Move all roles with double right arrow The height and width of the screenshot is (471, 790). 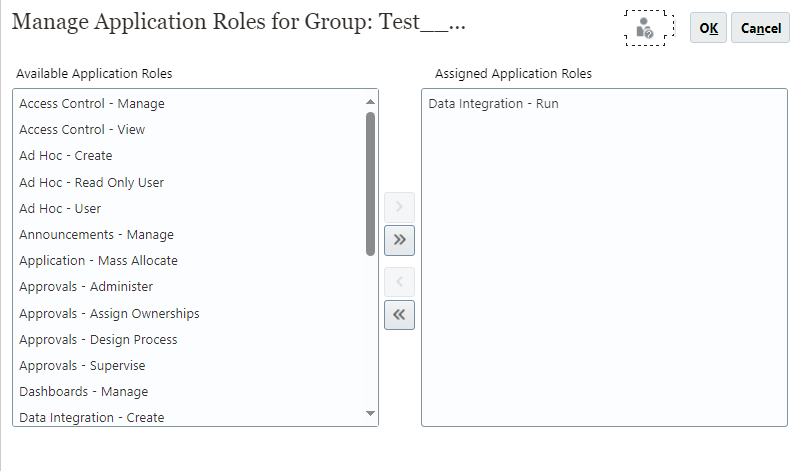pyautogui.click(x=400, y=240)
